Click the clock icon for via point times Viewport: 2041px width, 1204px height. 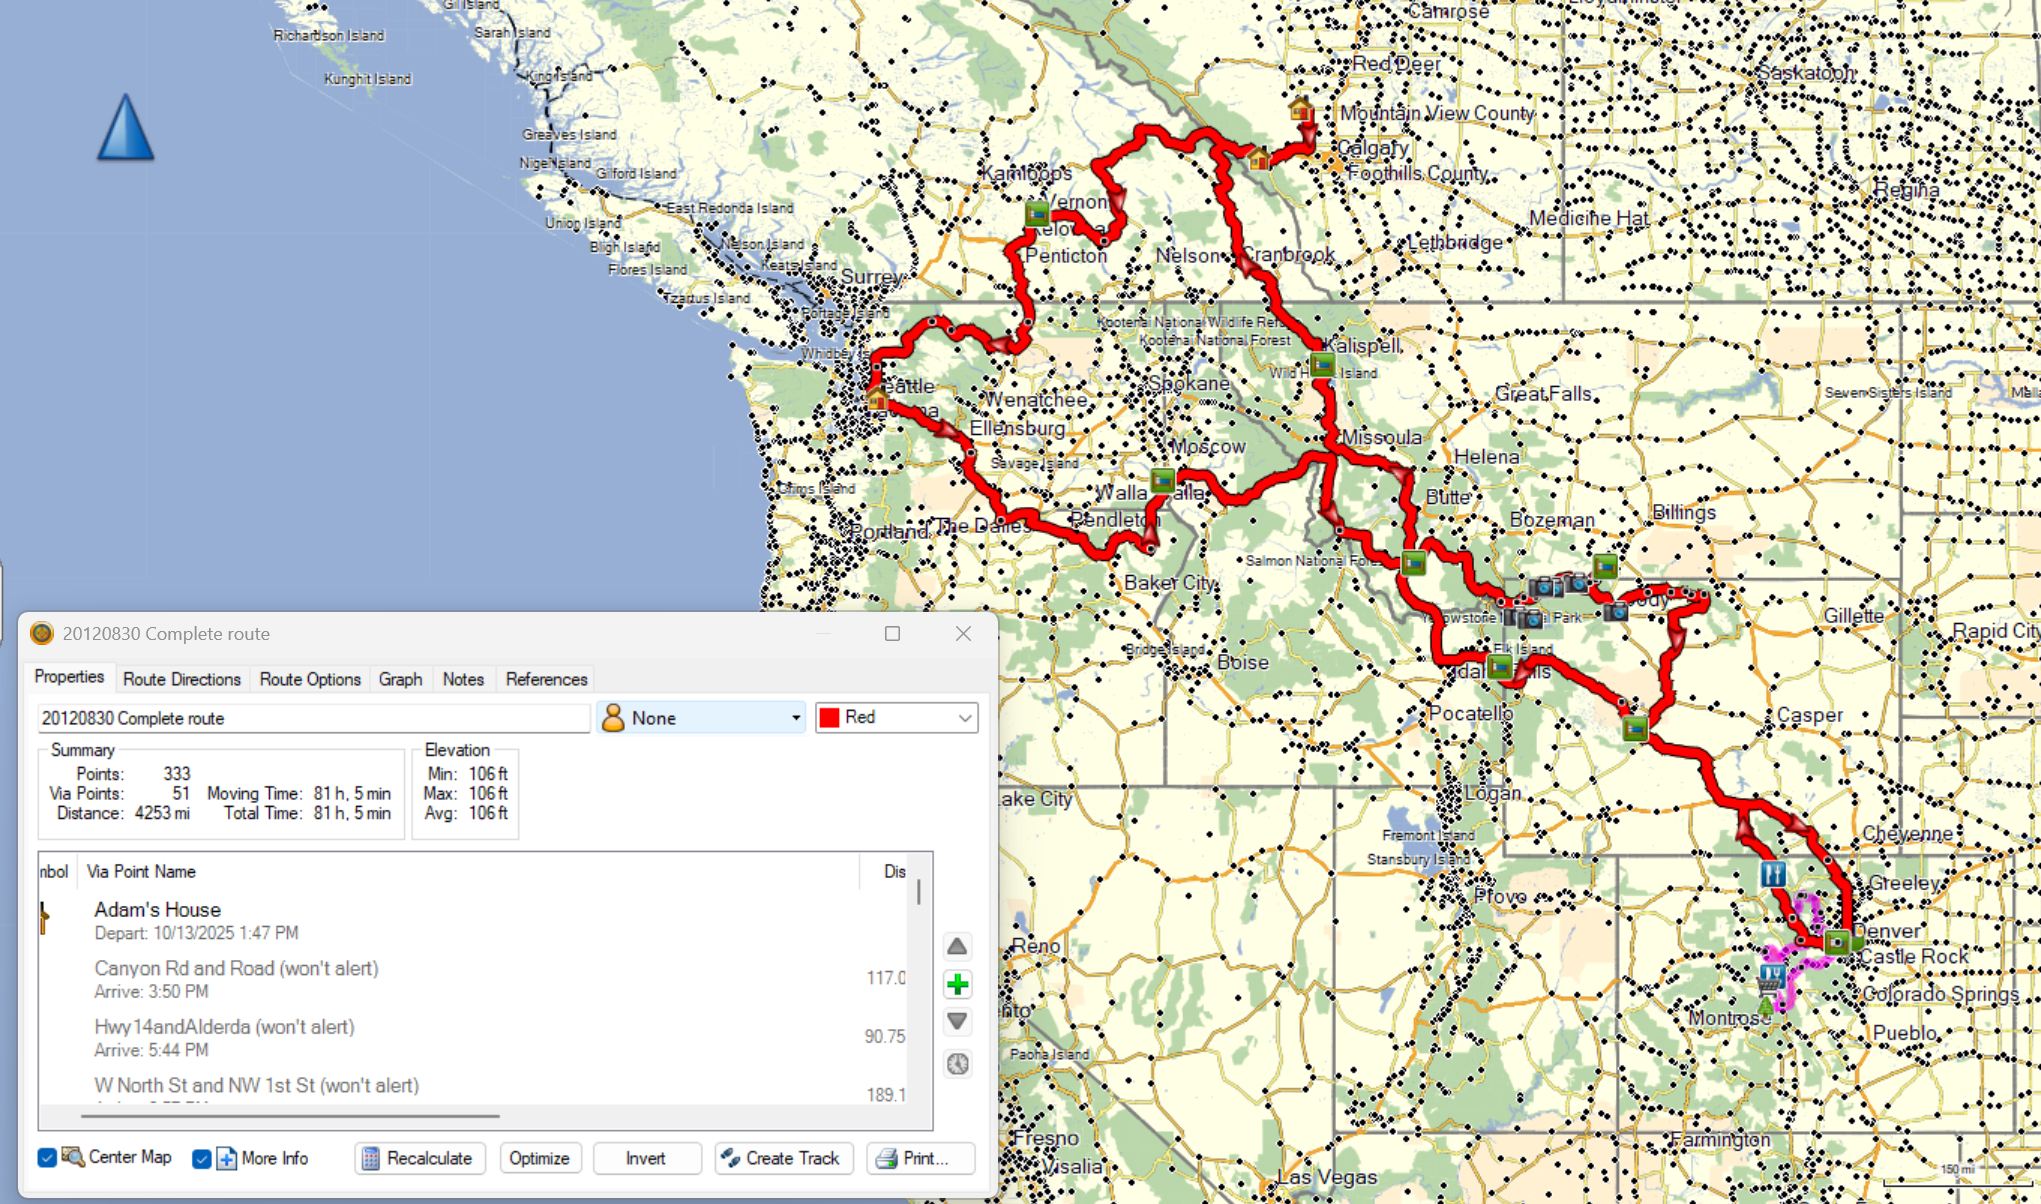957,1064
